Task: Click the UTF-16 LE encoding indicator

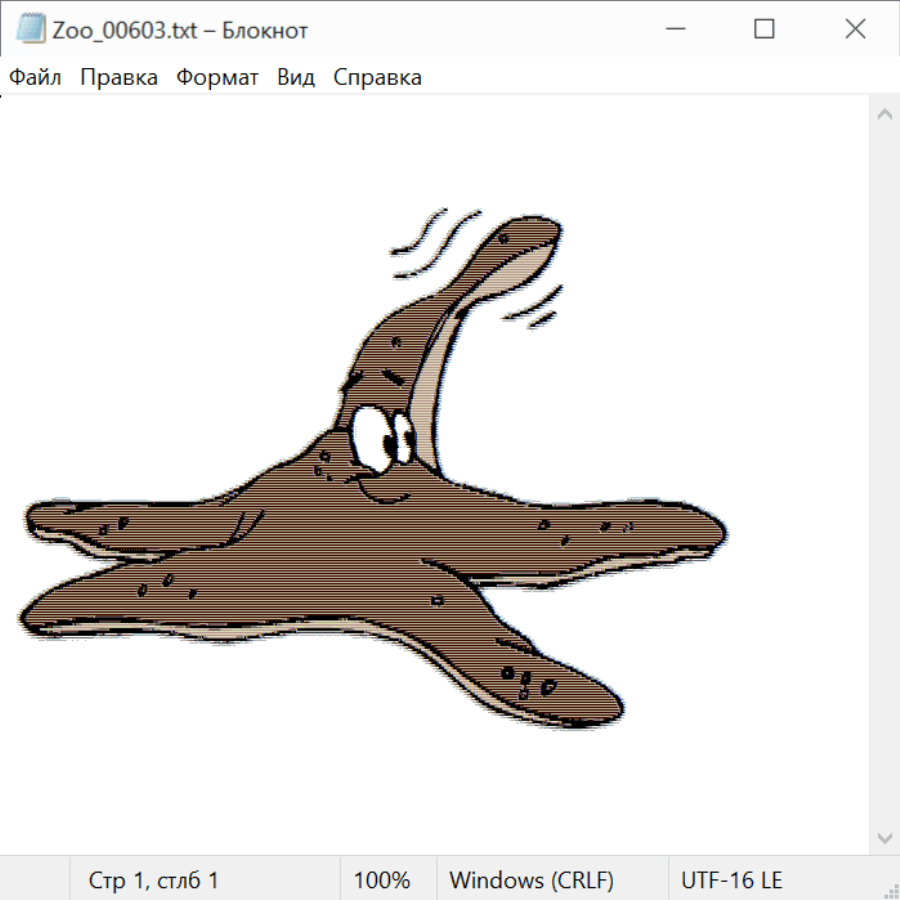Action: click(732, 880)
